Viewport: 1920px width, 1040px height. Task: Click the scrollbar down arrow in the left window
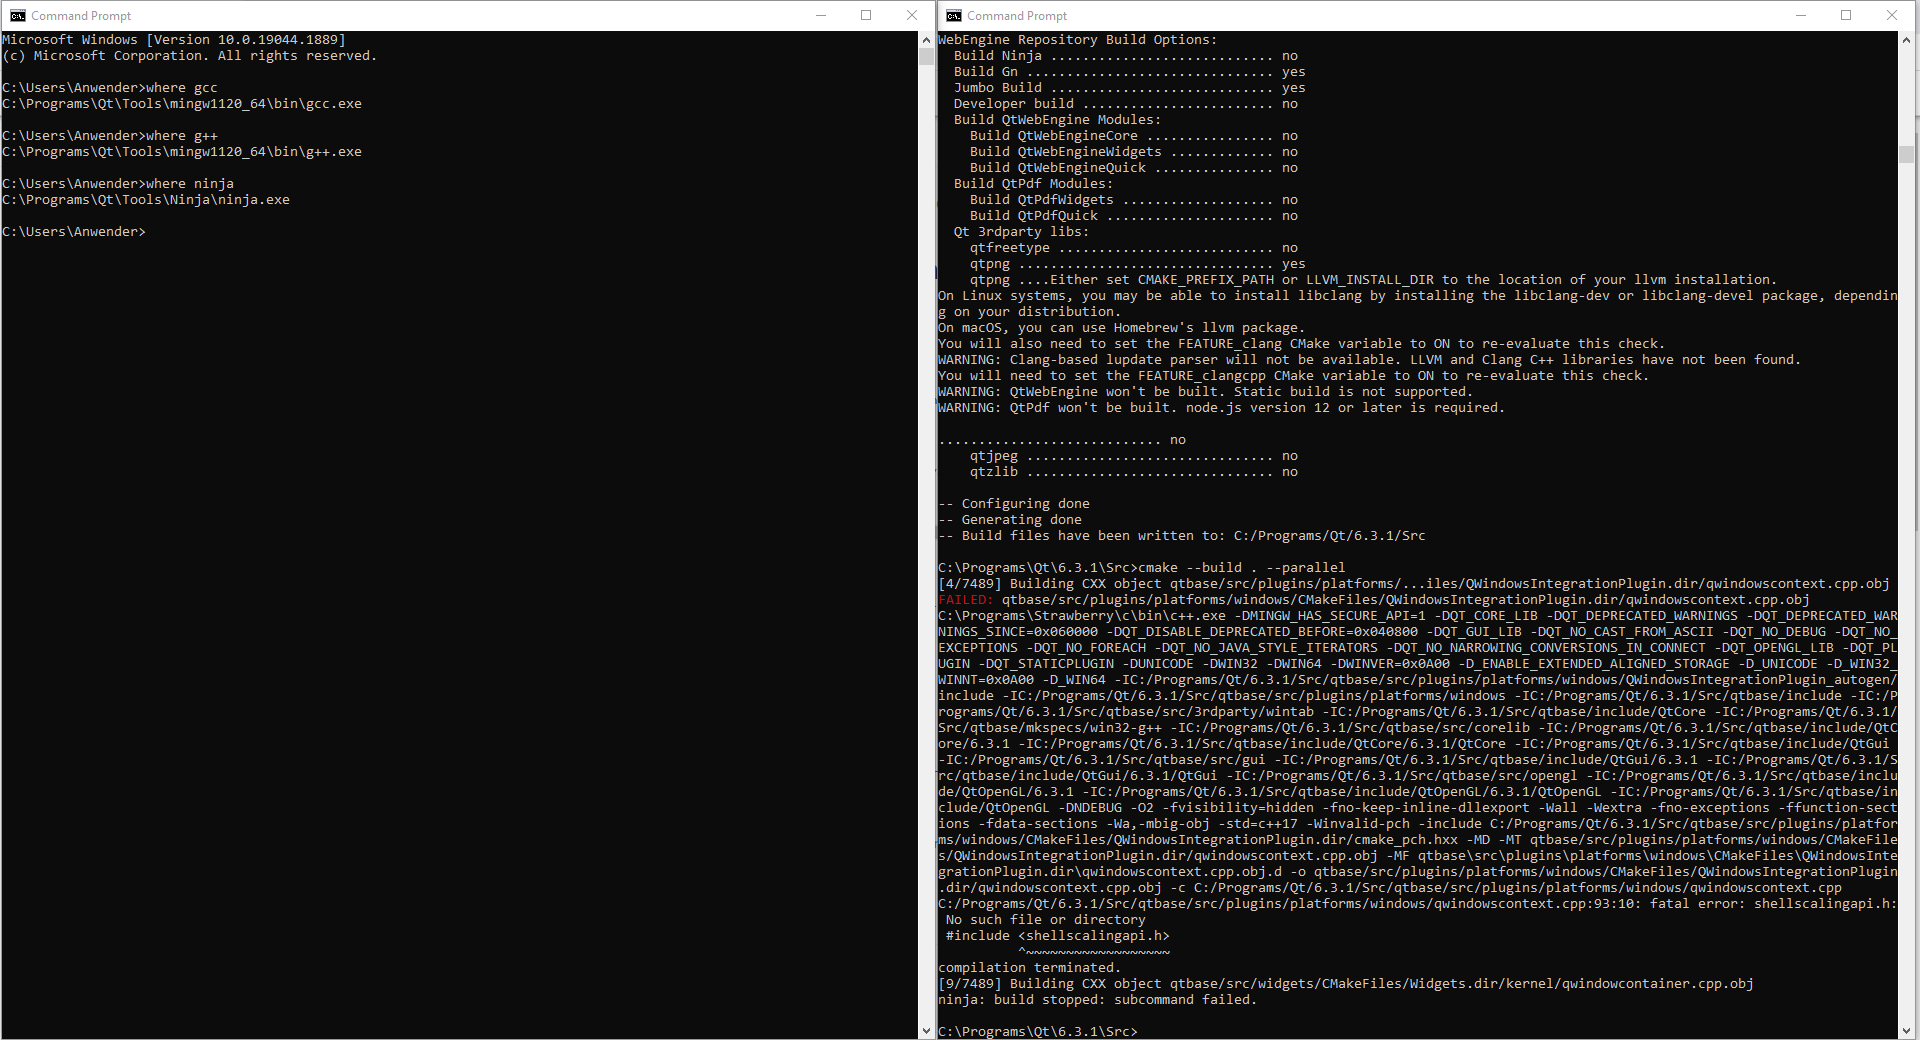click(x=924, y=1030)
